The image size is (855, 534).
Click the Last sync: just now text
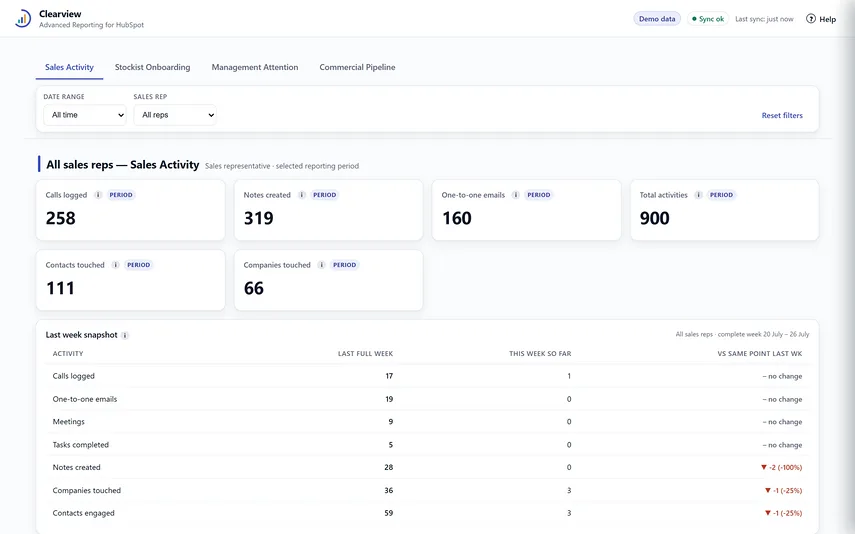(x=764, y=19)
